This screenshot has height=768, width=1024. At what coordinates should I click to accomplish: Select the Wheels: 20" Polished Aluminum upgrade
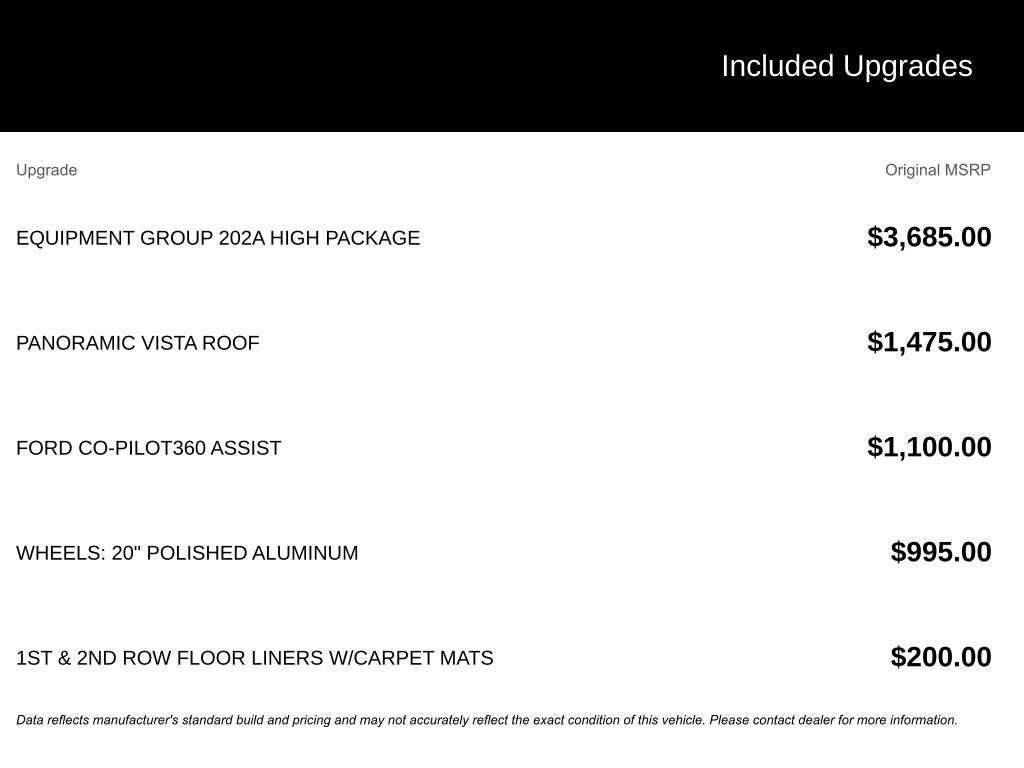coord(187,553)
